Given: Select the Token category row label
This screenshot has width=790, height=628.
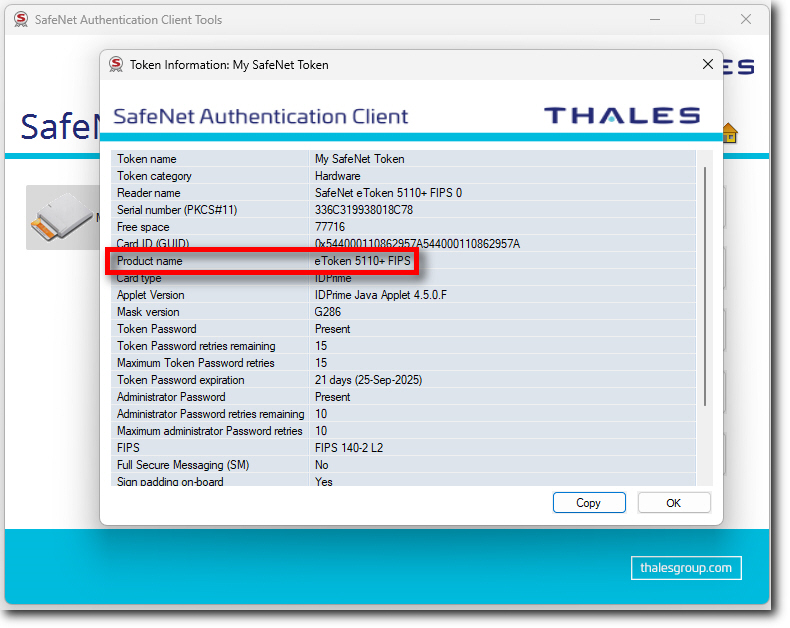Looking at the screenshot, I should tap(154, 176).
